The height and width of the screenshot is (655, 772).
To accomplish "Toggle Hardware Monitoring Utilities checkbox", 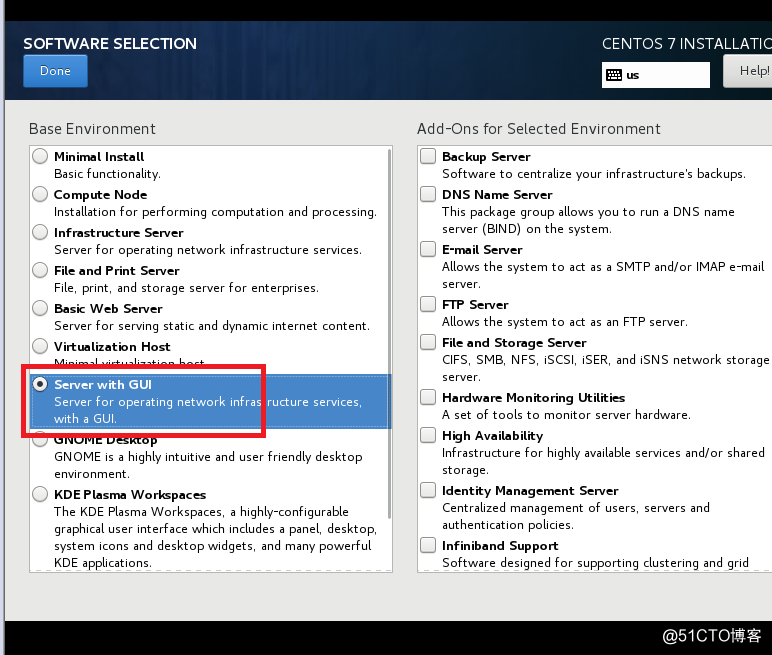I will [428, 397].
